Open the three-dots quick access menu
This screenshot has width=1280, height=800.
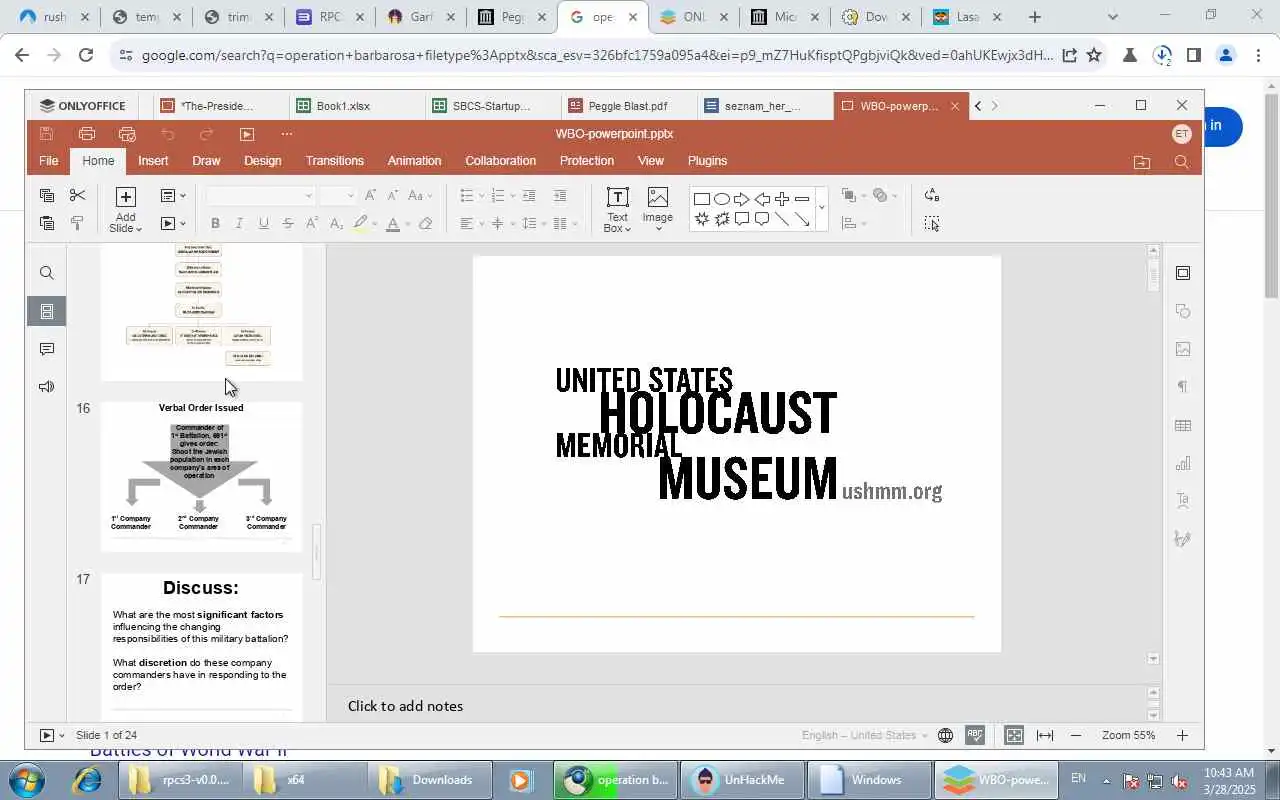tap(287, 134)
